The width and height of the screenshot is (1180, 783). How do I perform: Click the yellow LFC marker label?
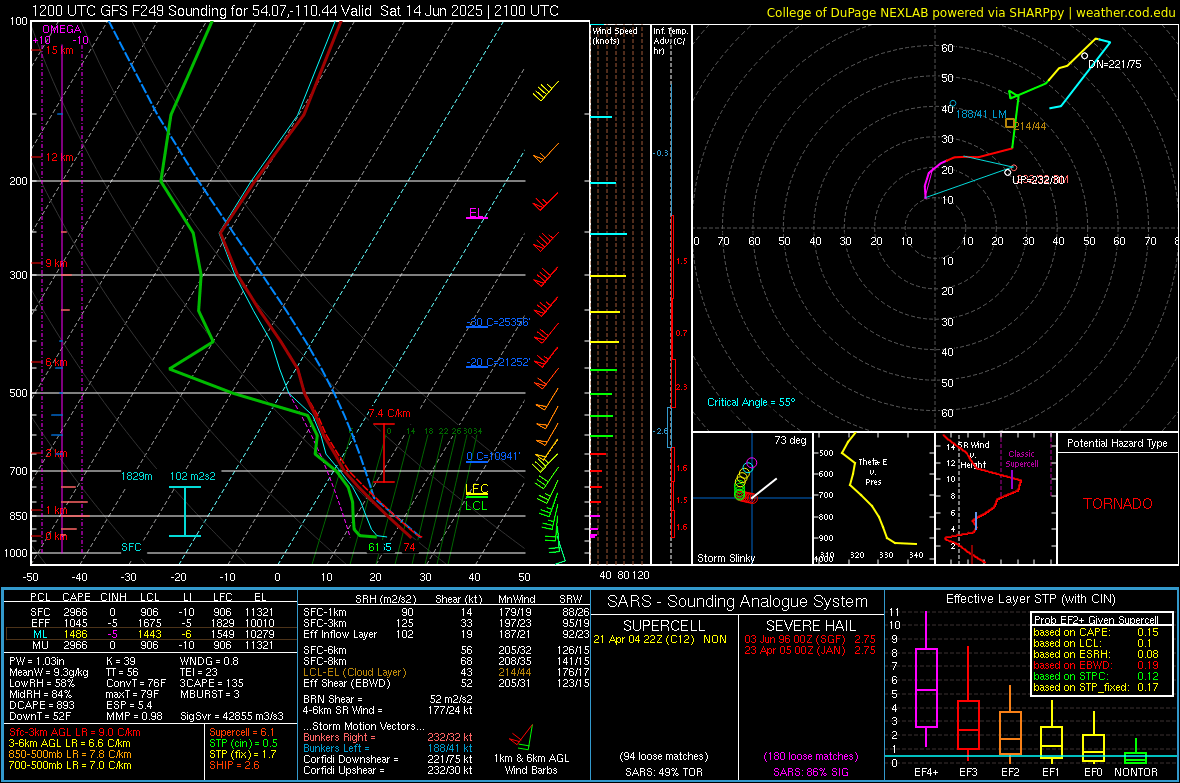click(477, 489)
